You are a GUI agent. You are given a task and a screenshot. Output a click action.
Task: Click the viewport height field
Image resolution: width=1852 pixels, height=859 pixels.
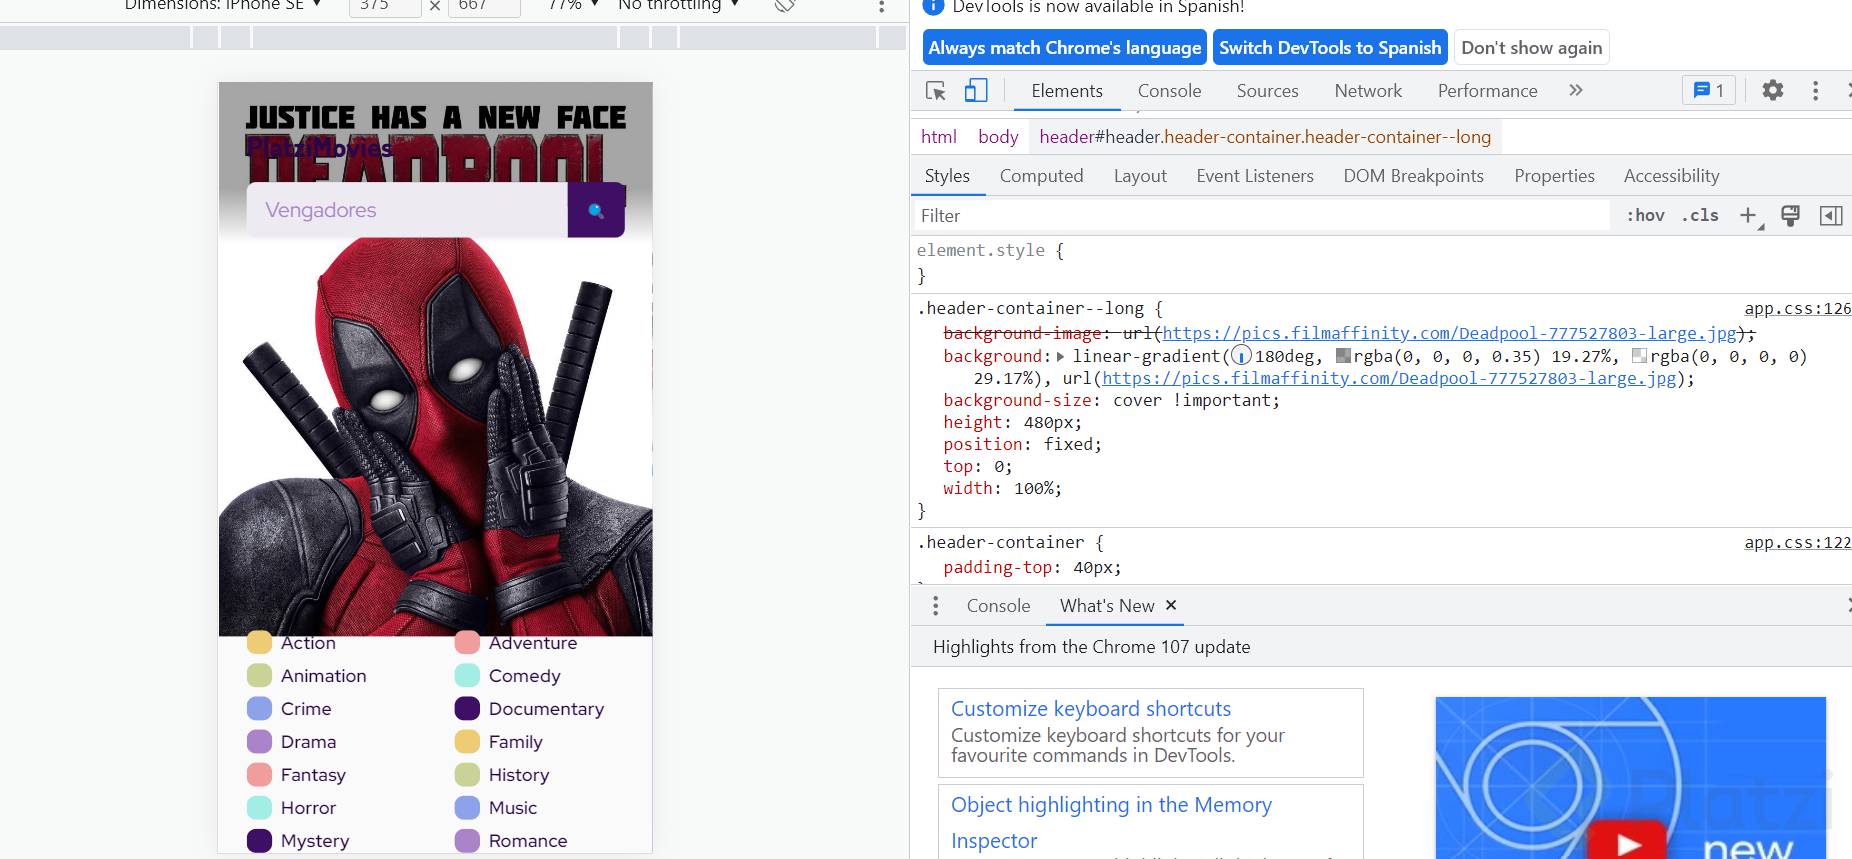tap(484, 6)
